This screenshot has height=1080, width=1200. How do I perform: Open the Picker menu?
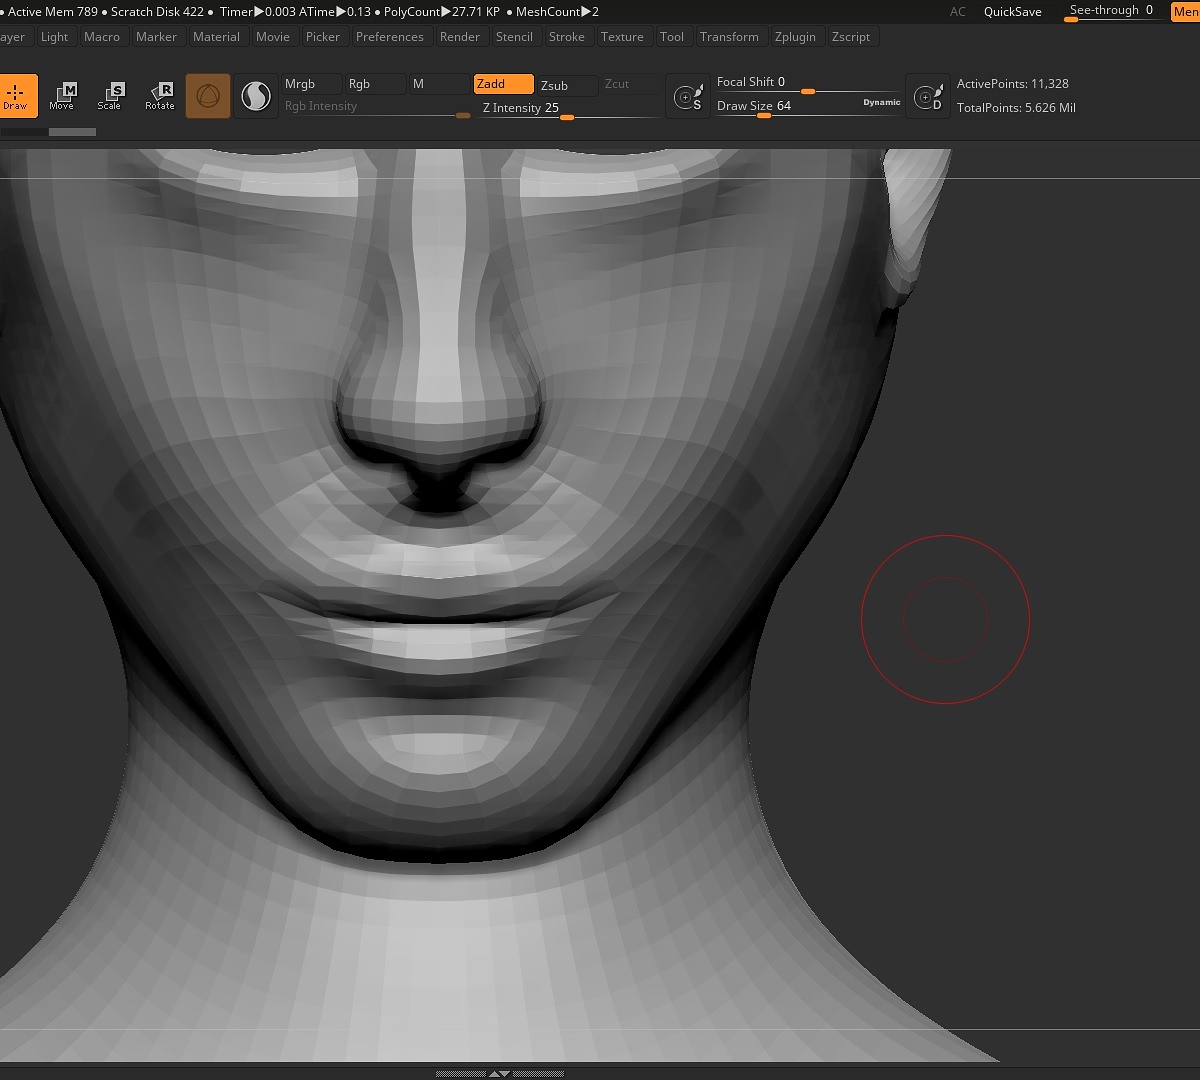323,37
